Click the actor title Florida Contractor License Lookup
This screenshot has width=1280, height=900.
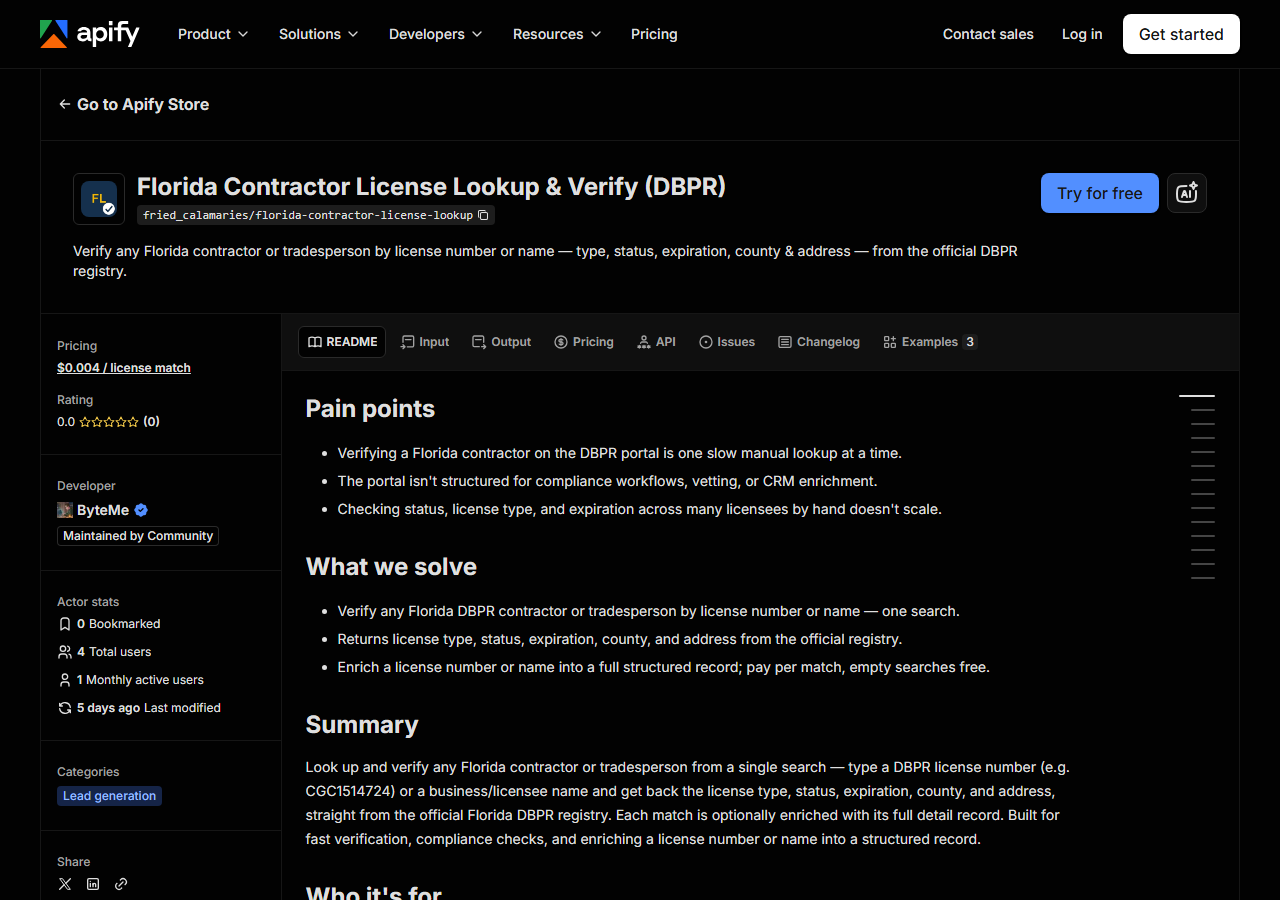tap(431, 187)
